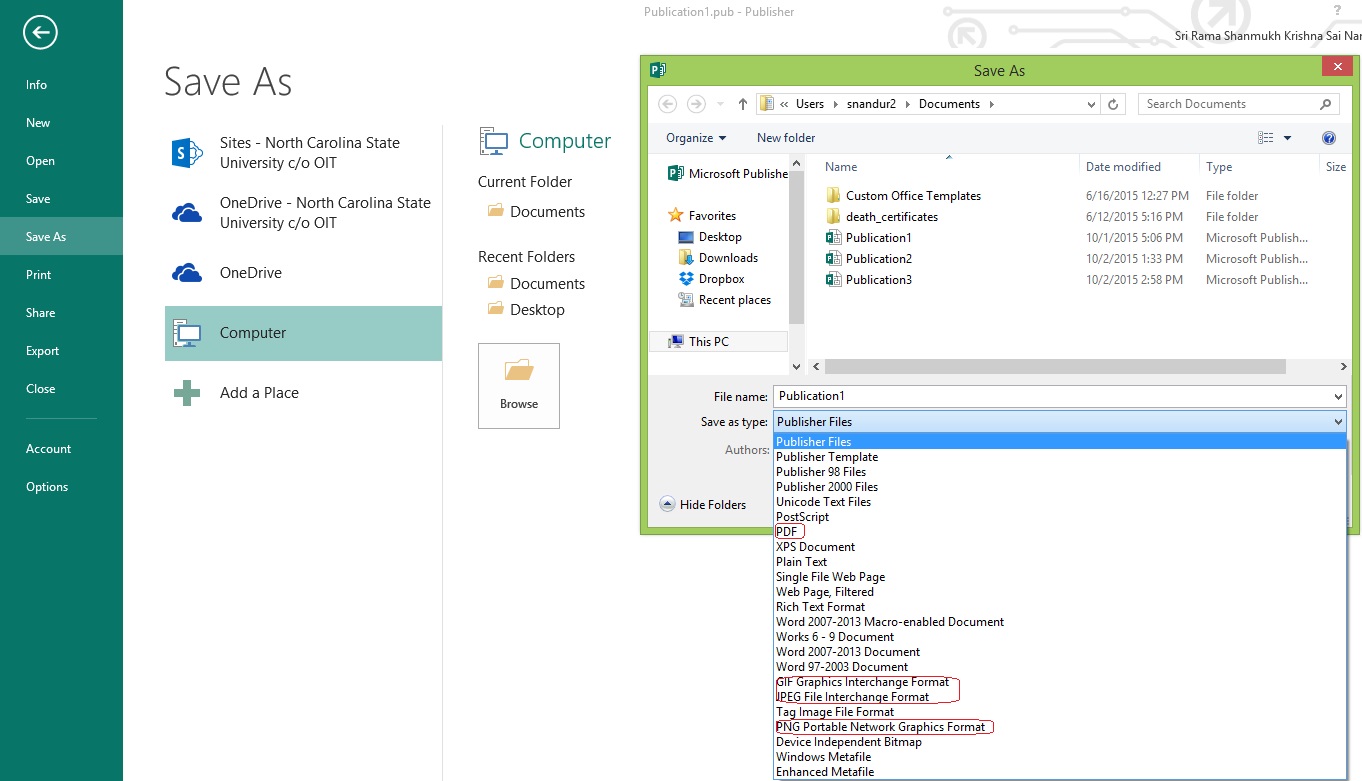Open the Organize menu
The width and height of the screenshot is (1362, 781).
point(696,138)
